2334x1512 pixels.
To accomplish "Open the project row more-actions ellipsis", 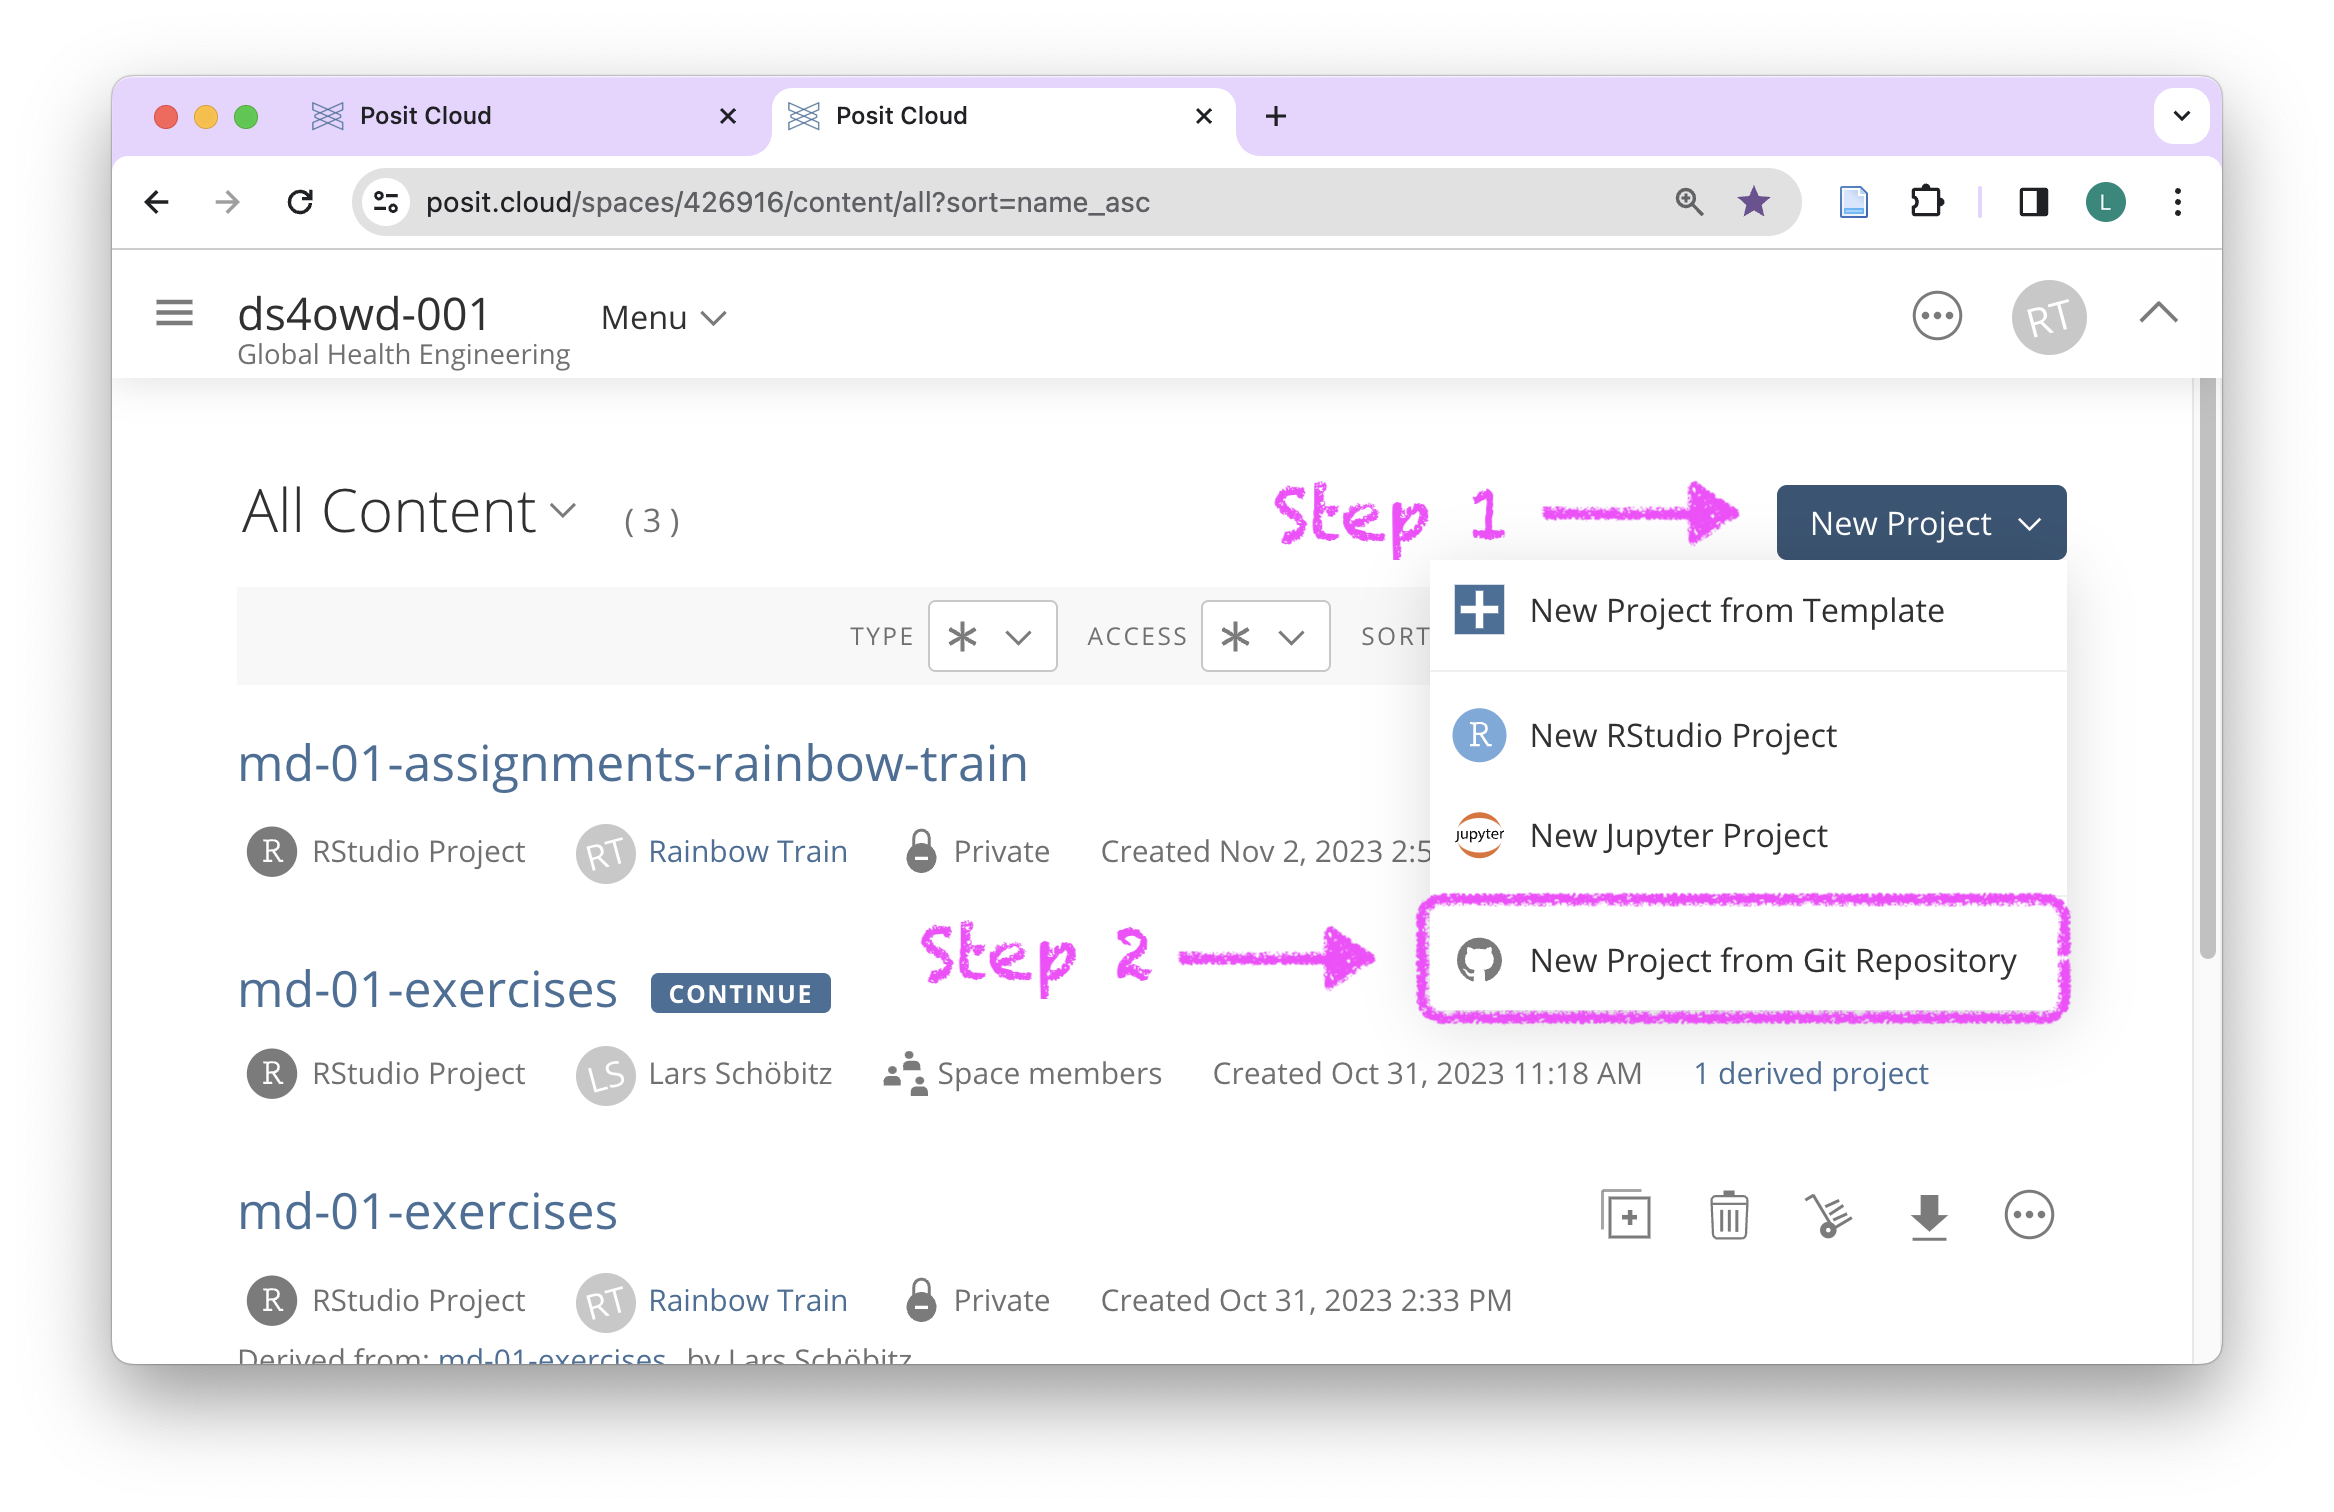I will (2029, 1215).
